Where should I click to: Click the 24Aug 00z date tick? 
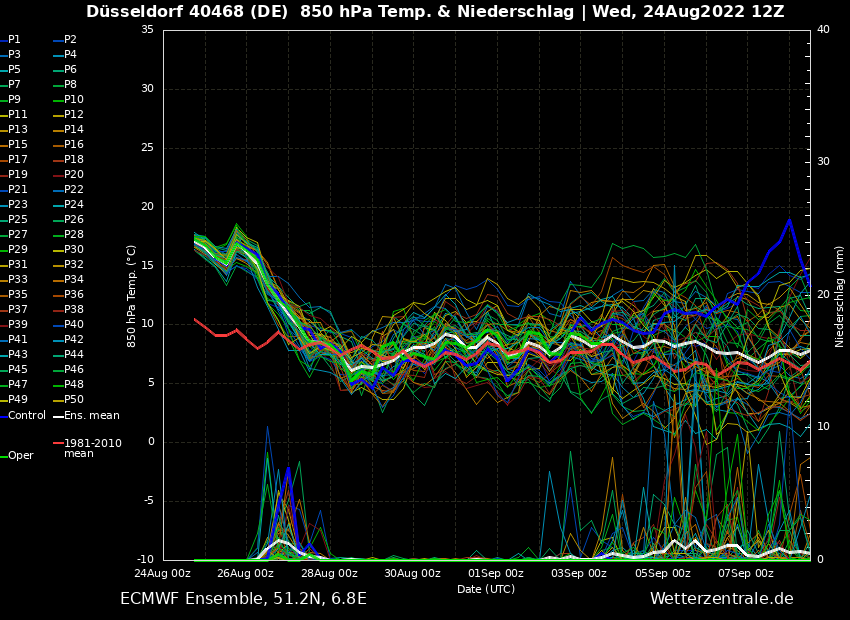tap(163, 573)
